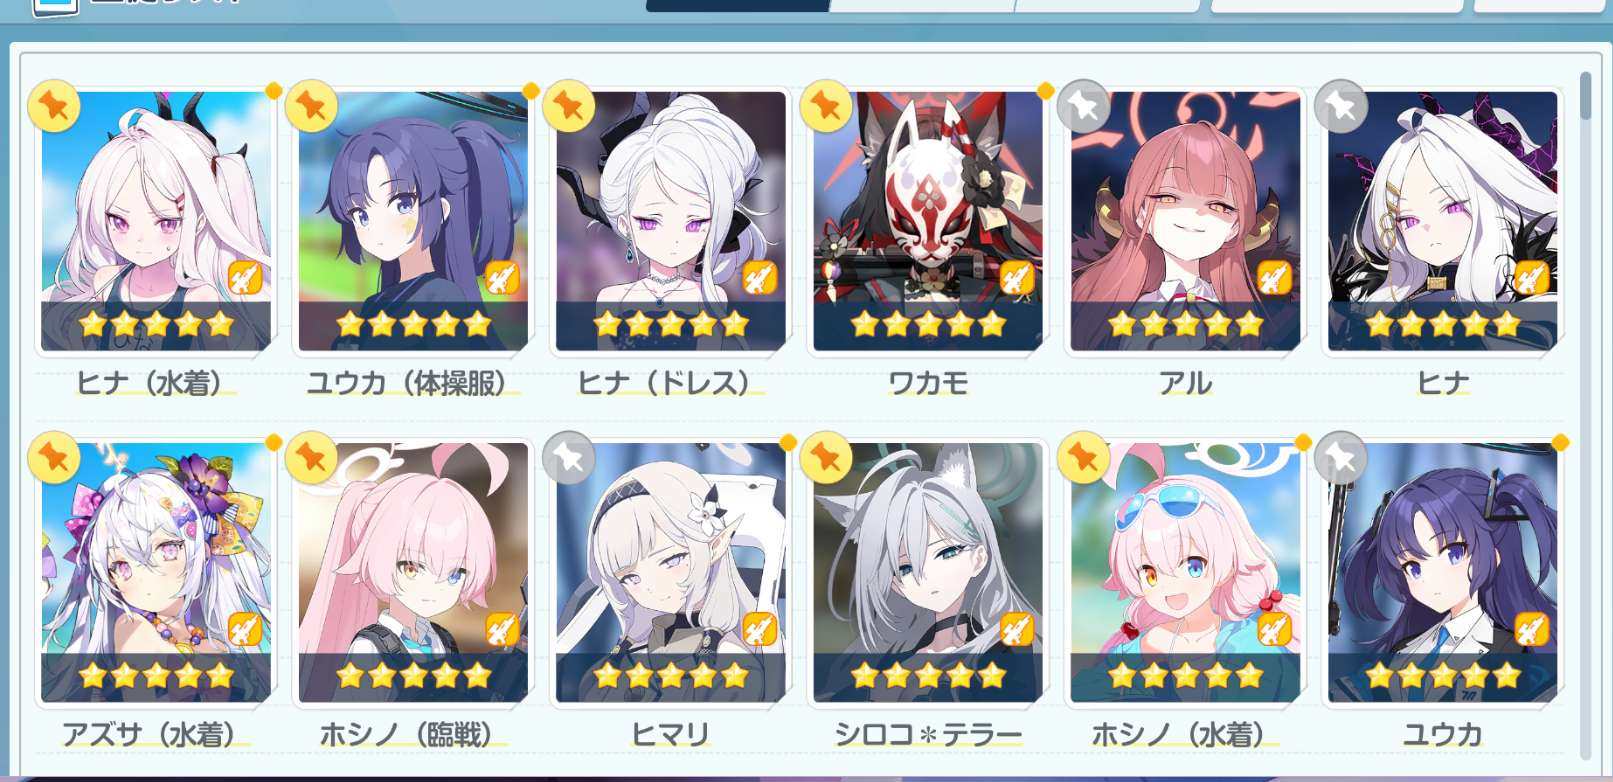Viewport: 1613px width, 782px height.
Task: Click pin icon on アズサ（水着）card
Action: (54, 458)
